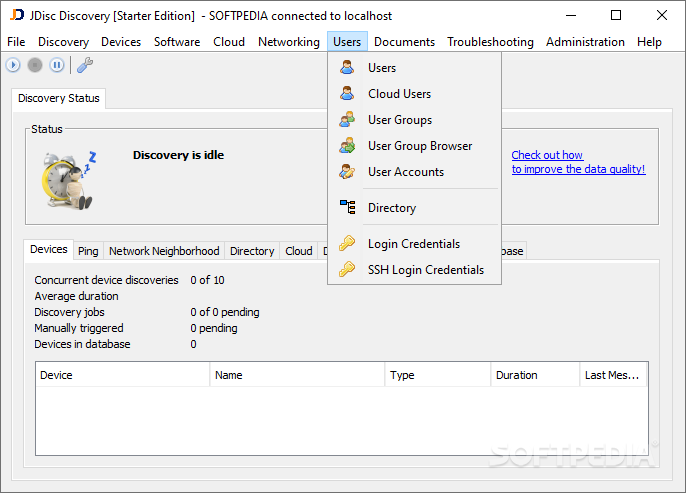Click the Cloud Users entry icon
The image size is (686, 493).
coord(347,93)
